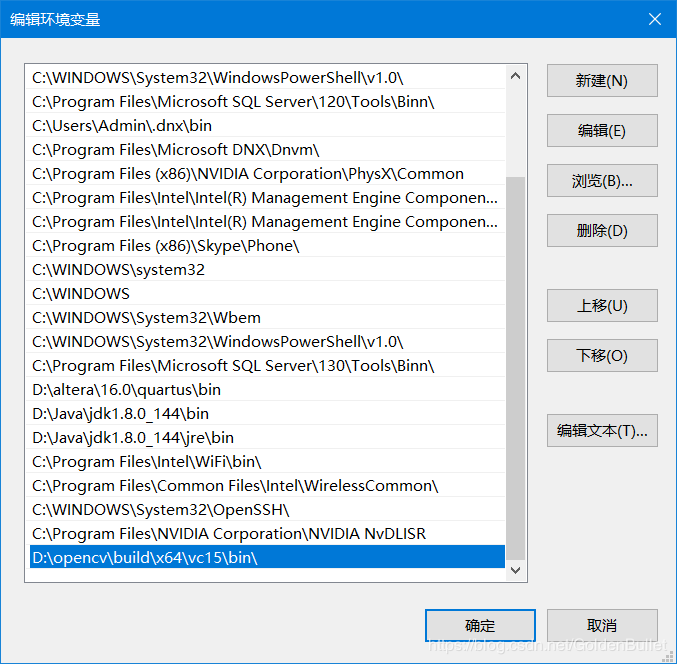Confirm changes with 确定
Viewport: 677px width, 664px height.
(480, 625)
